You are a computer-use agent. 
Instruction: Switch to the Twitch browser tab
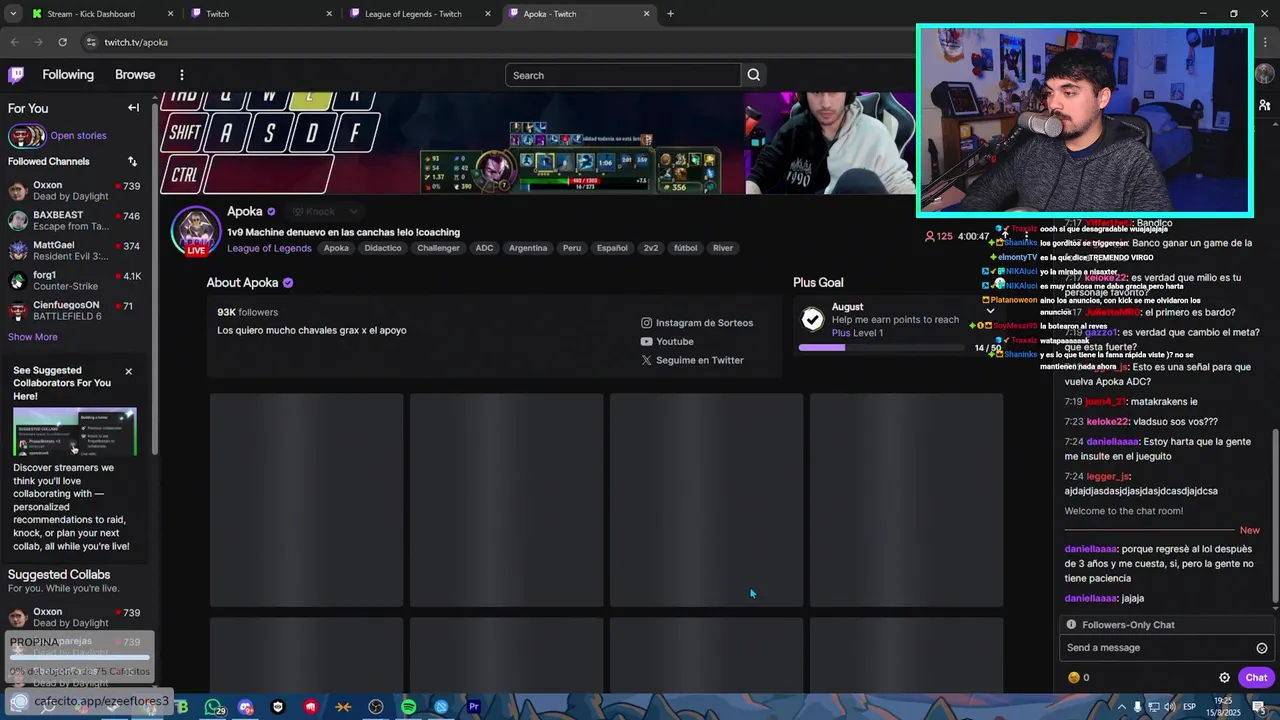pyautogui.click(x=262, y=14)
